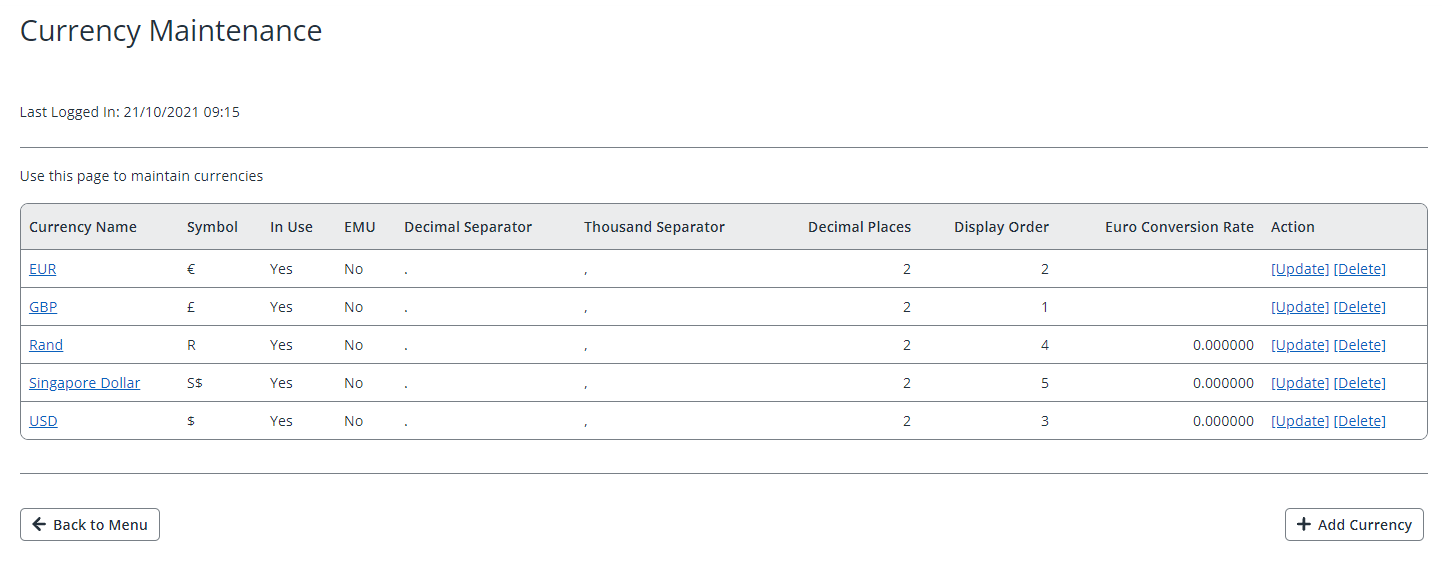Click Delete for the EUR row
Screen dimensions: 1442x567
tap(1360, 269)
